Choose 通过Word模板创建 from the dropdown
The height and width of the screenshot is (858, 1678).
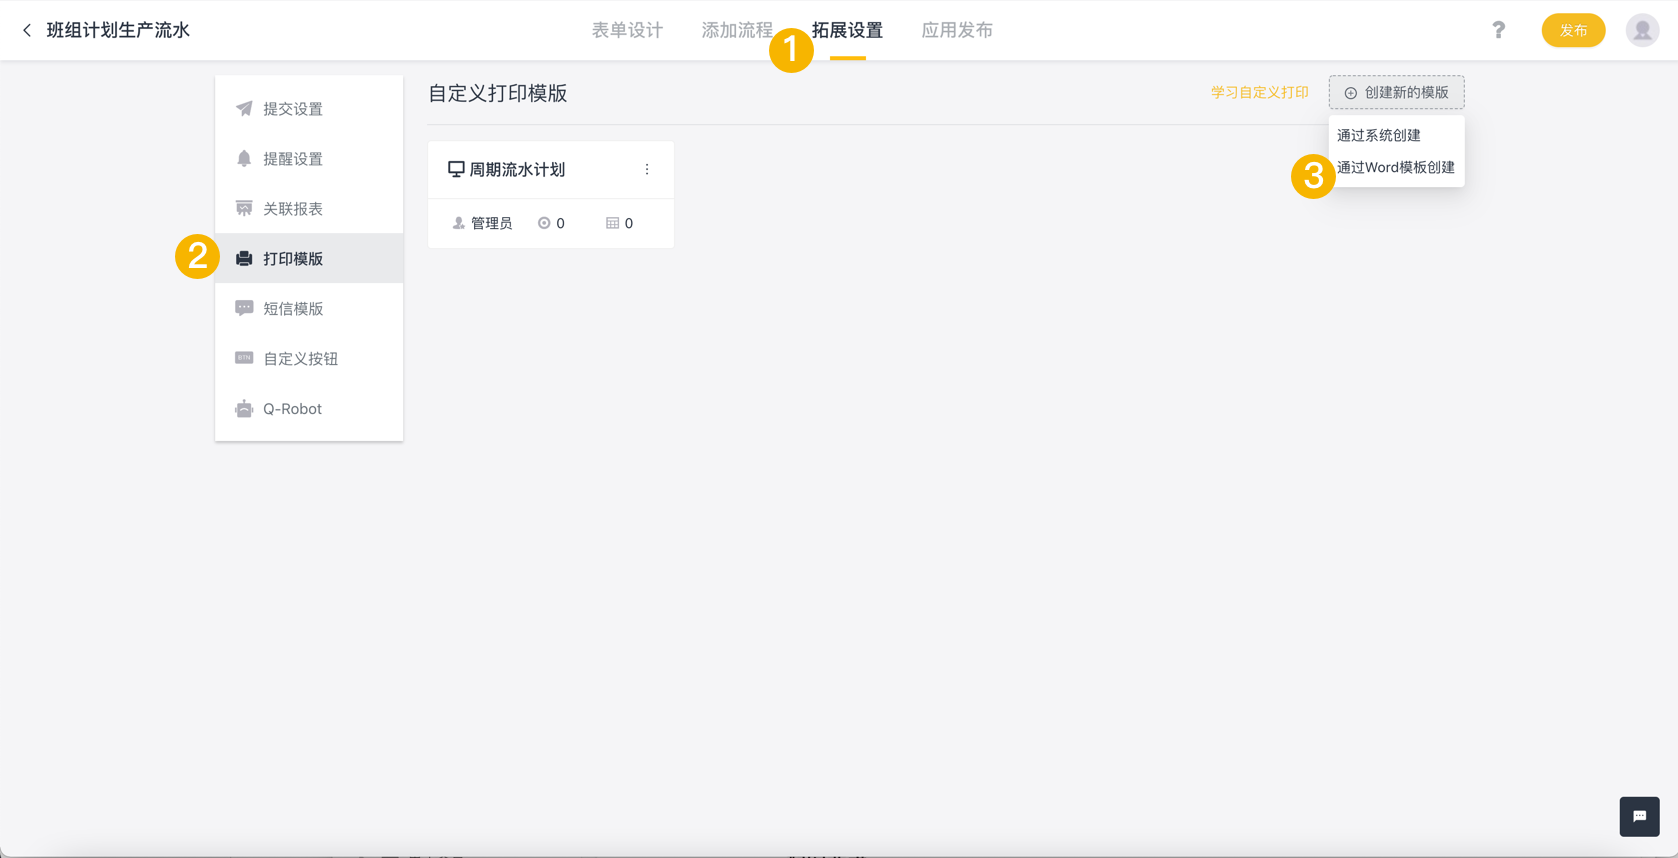coord(1396,167)
